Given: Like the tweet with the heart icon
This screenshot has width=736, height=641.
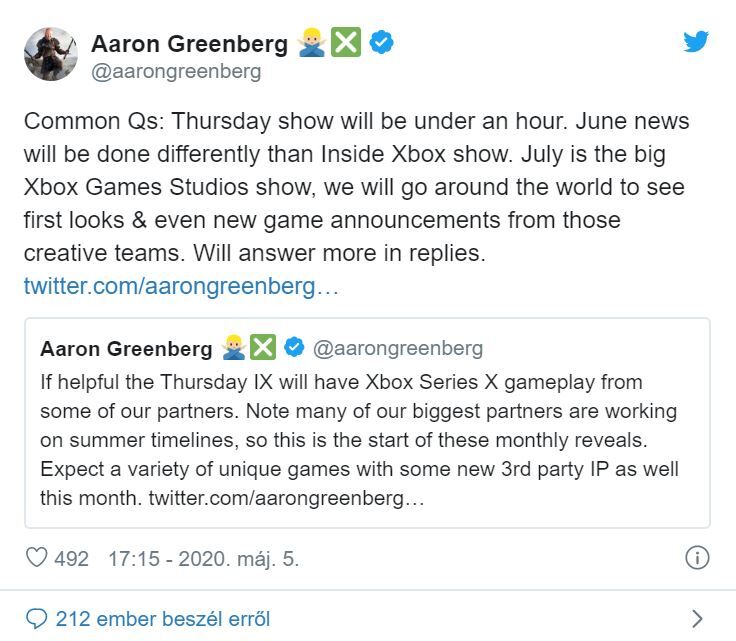Looking at the screenshot, I should [x=36, y=557].
